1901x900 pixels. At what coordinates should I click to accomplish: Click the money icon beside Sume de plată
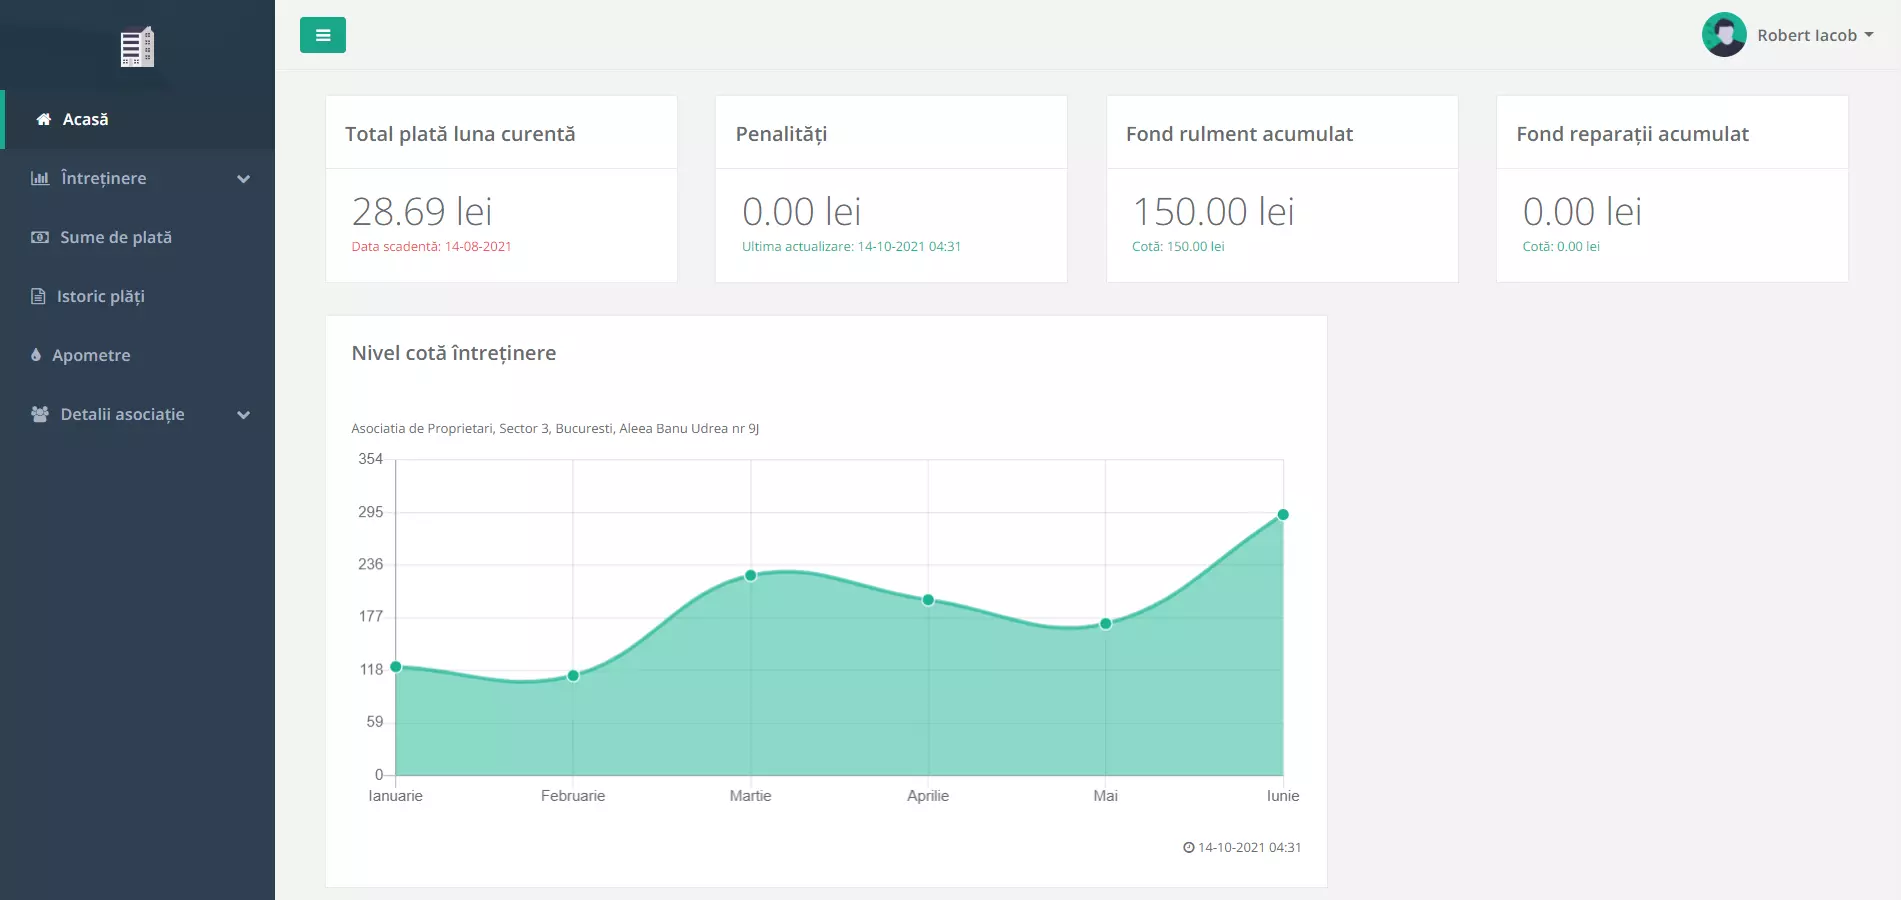[40, 238]
